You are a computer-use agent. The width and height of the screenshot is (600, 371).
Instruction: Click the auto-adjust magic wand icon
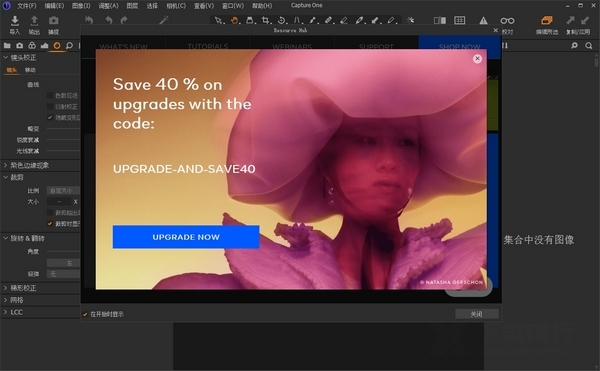[x=163, y=20]
